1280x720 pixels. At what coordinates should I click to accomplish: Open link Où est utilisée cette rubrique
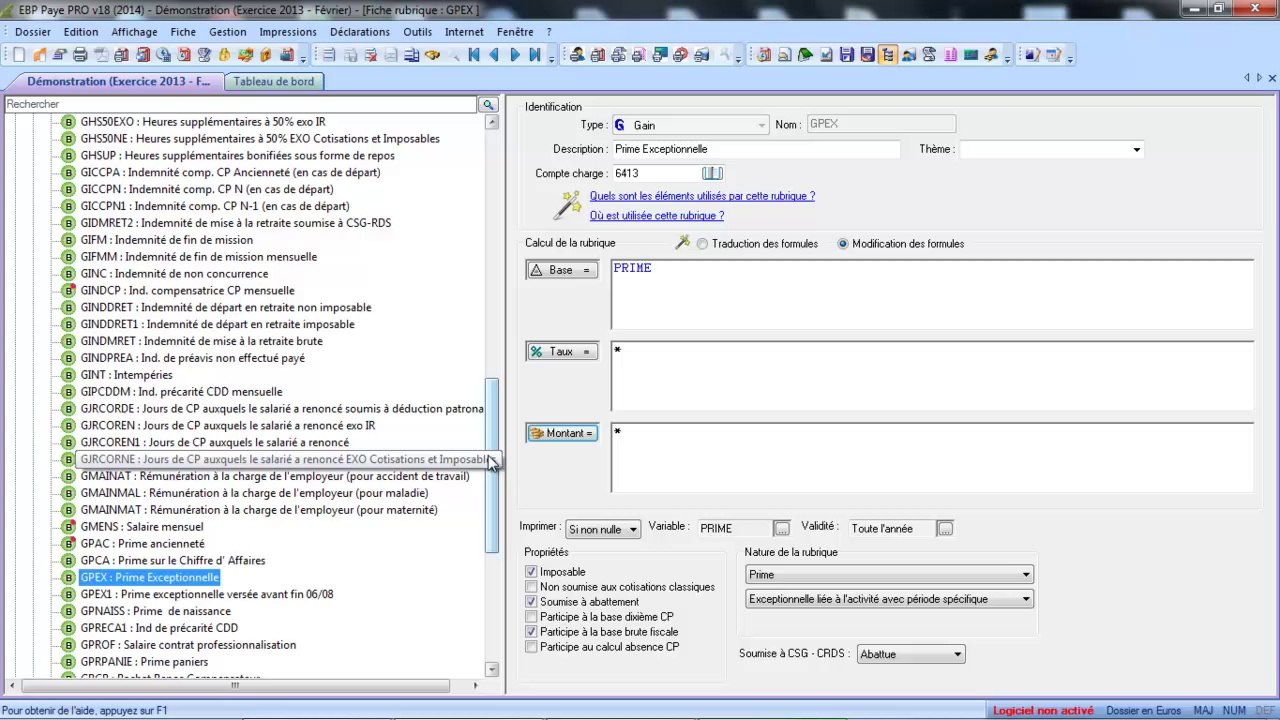point(657,216)
